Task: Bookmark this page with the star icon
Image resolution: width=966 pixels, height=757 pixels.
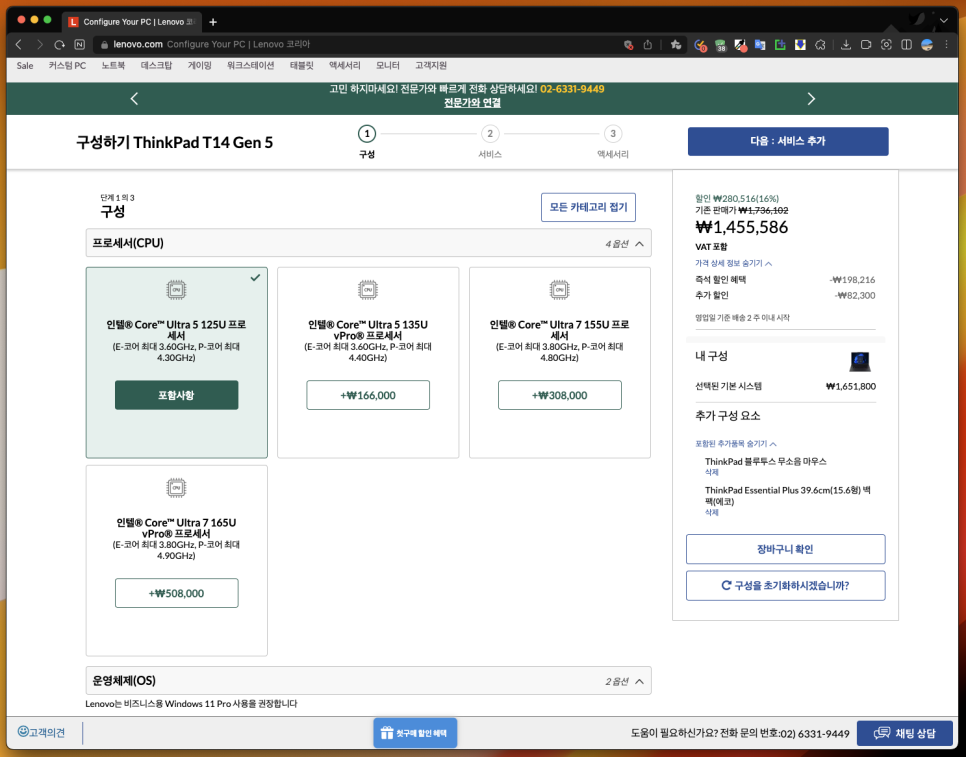Action: pos(676,44)
